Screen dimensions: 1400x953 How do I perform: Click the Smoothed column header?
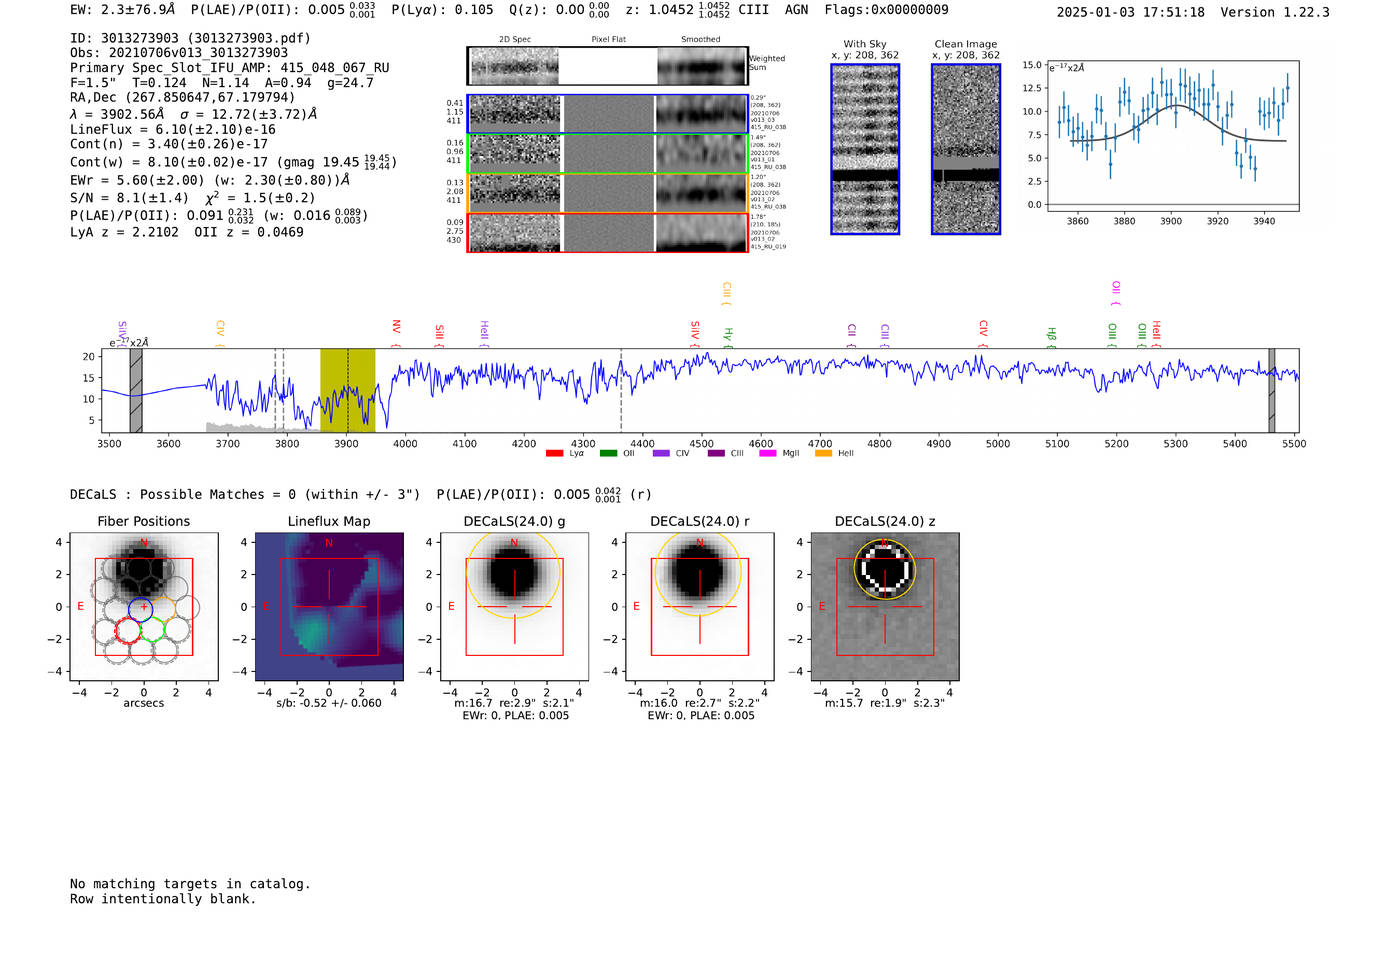[700, 39]
